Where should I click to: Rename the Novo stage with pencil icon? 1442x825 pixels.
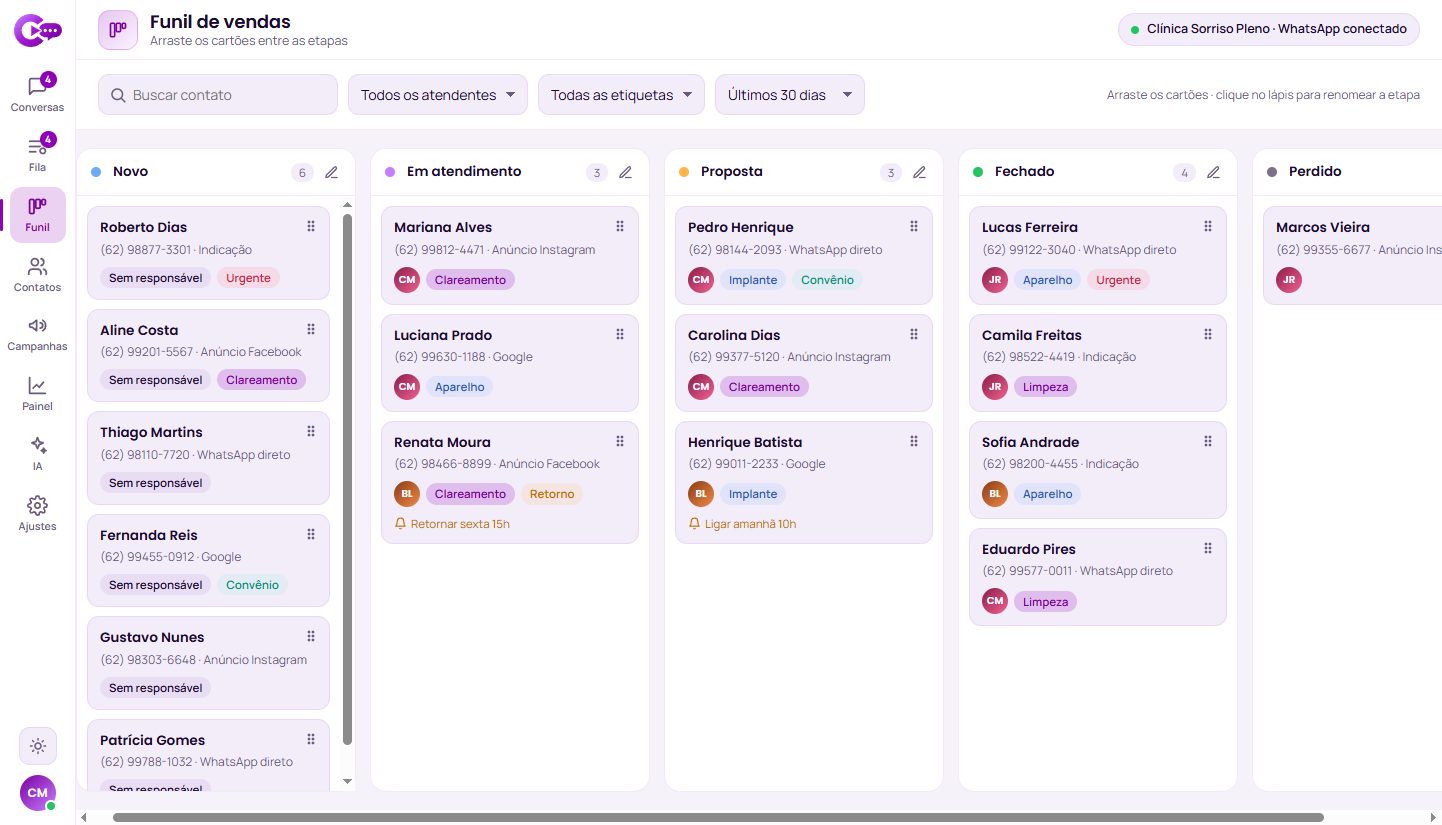331,172
